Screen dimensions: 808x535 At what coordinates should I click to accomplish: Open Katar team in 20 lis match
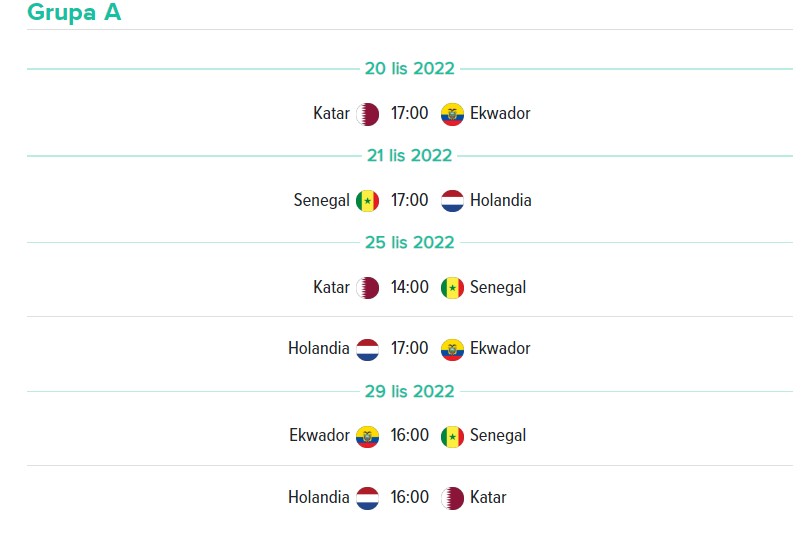click(x=331, y=113)
